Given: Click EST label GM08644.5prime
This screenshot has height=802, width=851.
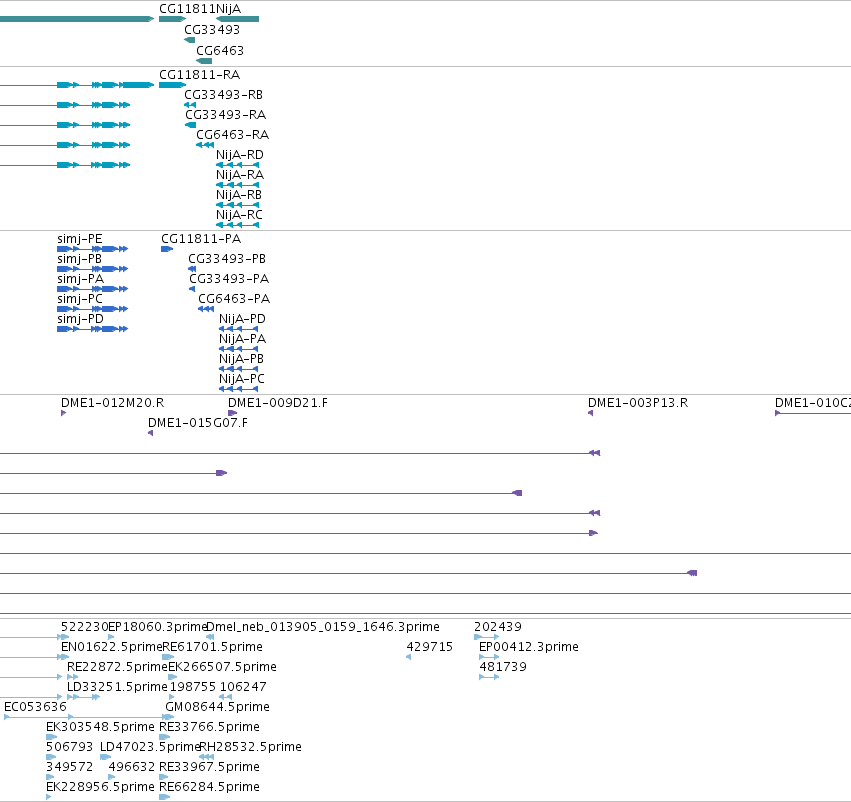Looking at the screenshot, I should pyautogui.click(x=217, y=707).
